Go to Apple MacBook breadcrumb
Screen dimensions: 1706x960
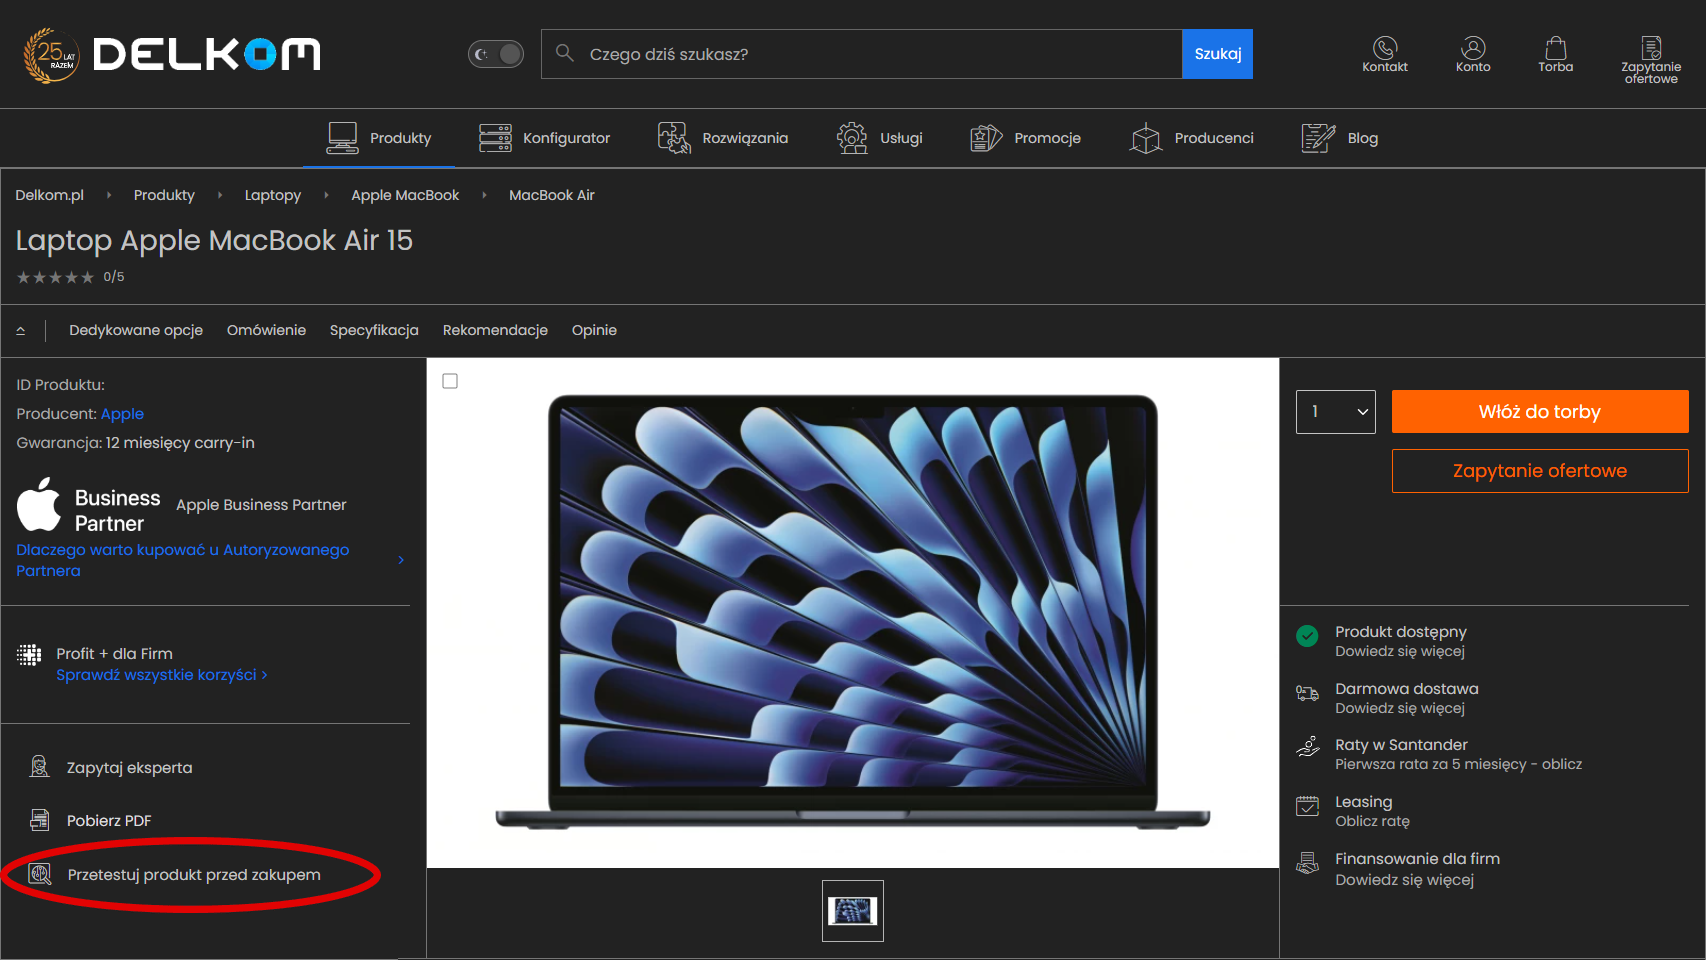tap(405, 195)
